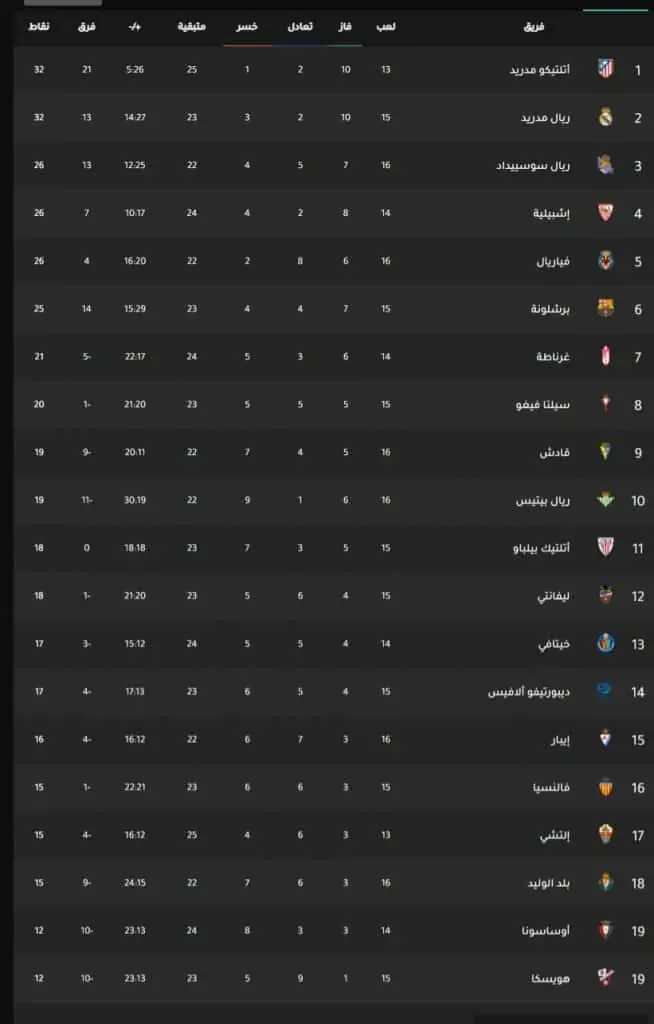
Task: Open the غرناطة team name link
Action: (553, 357)
